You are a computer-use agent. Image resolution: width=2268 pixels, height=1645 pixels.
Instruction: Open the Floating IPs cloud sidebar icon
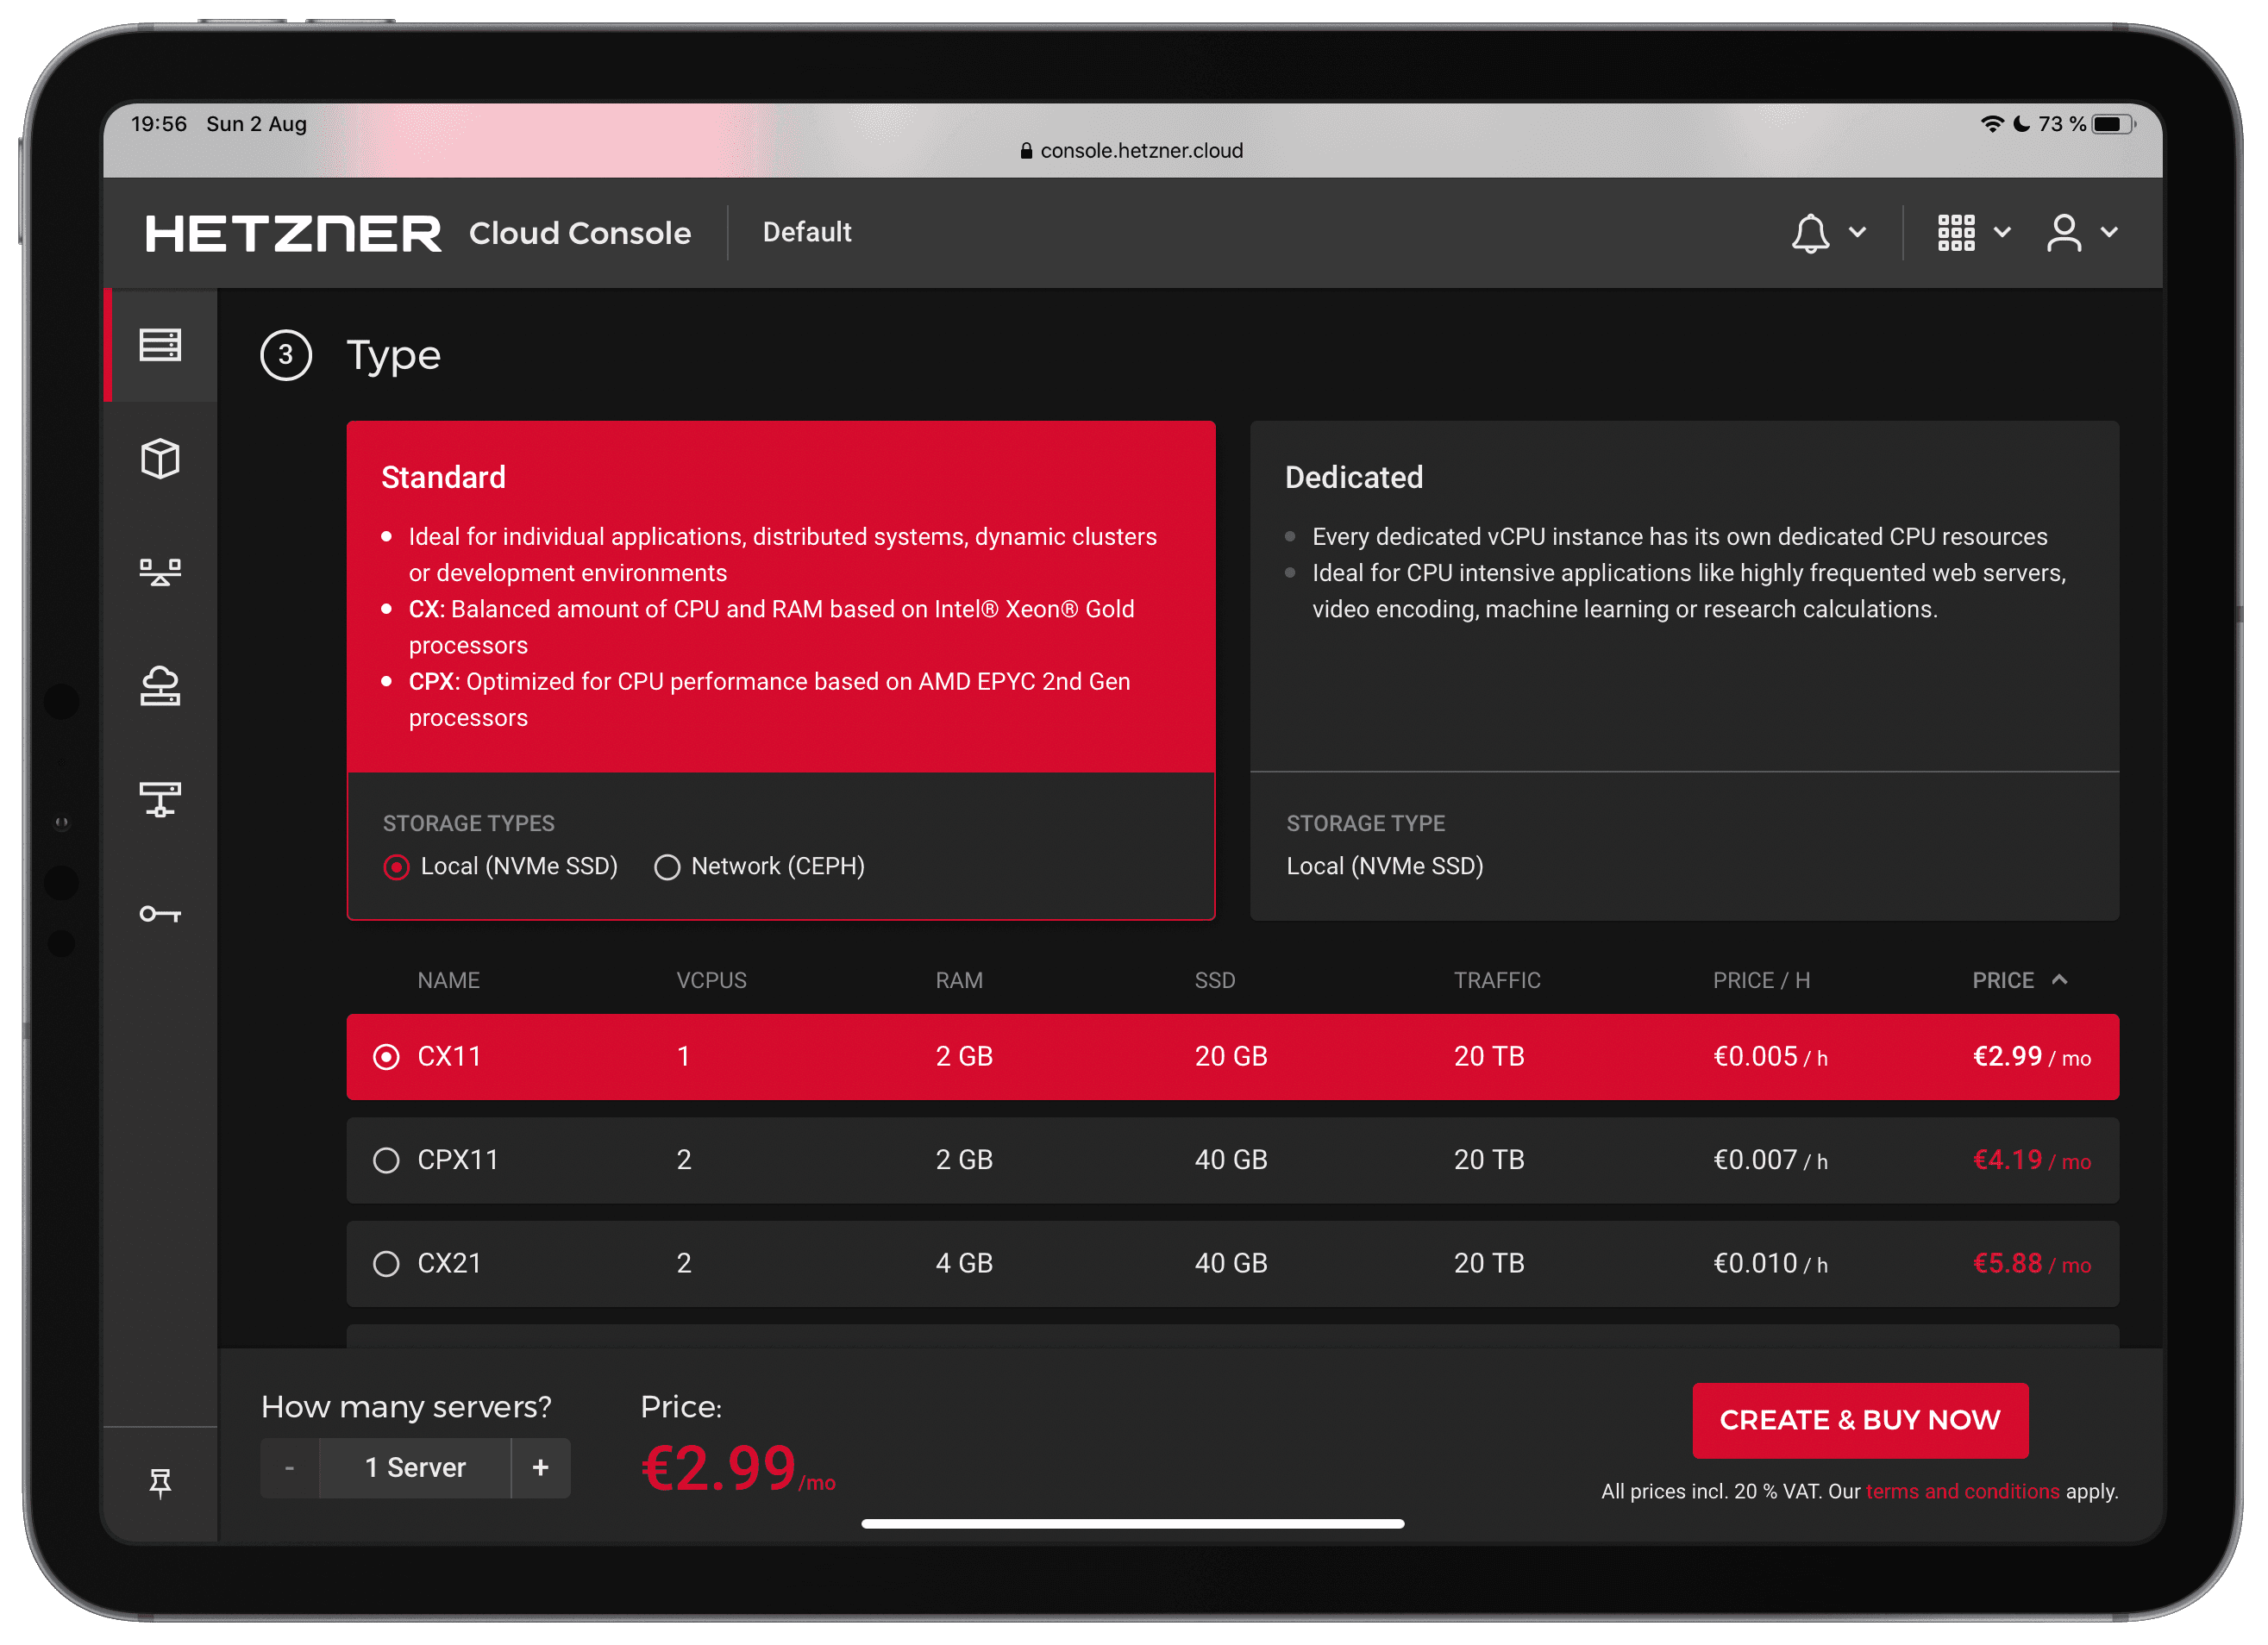160,686
